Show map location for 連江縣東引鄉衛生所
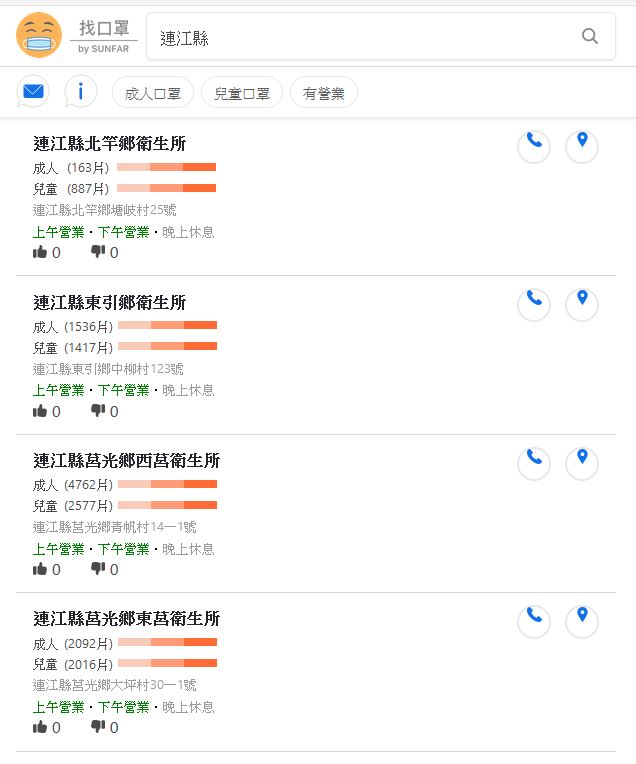This screenshot has width=636, height=764. pyautogui.click(x=582, y=303)
